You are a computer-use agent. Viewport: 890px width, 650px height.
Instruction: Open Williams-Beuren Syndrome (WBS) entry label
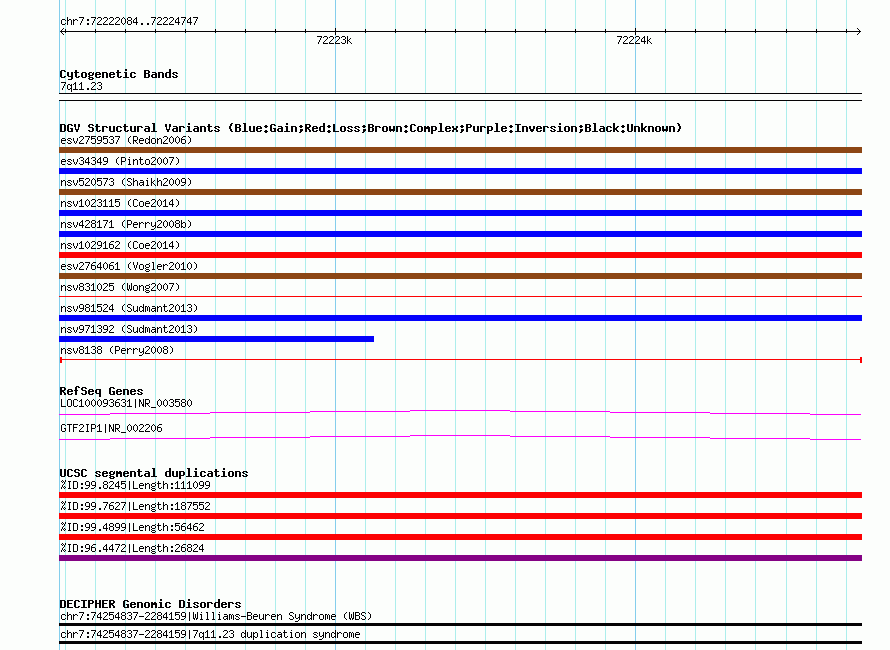pos(216,617)
